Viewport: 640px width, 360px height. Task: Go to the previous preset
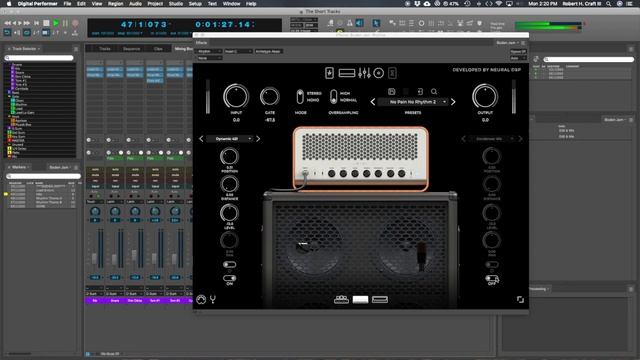pyautogui.click(x=373, y=102)
